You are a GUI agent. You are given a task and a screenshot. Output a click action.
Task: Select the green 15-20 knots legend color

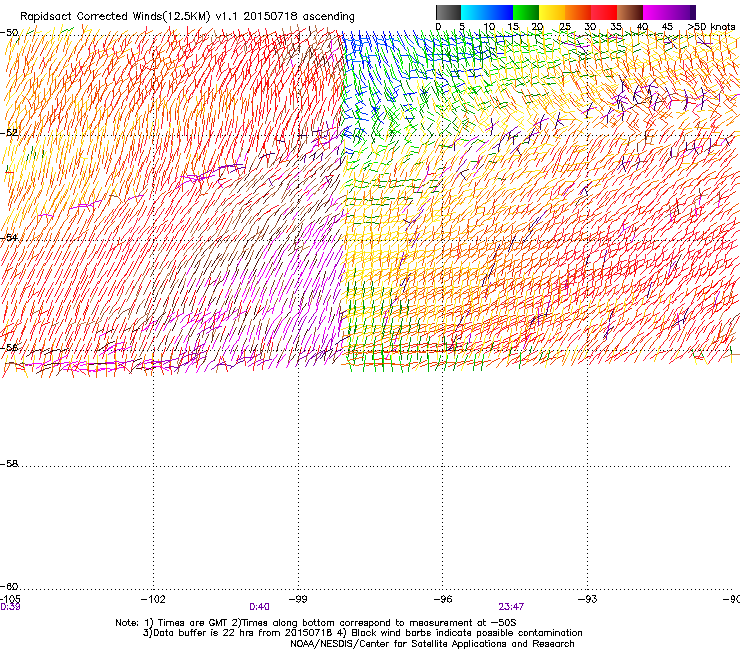526,12
